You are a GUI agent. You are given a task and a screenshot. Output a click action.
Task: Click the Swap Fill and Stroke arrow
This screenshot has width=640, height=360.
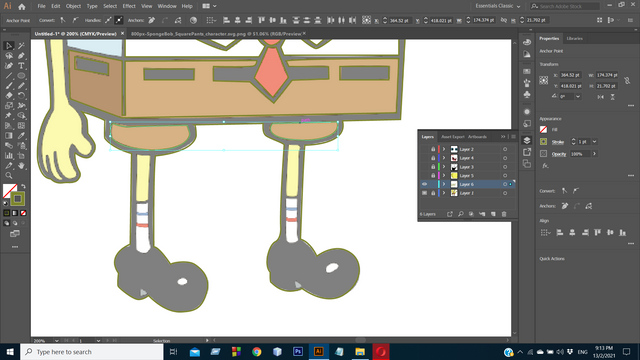23,187
